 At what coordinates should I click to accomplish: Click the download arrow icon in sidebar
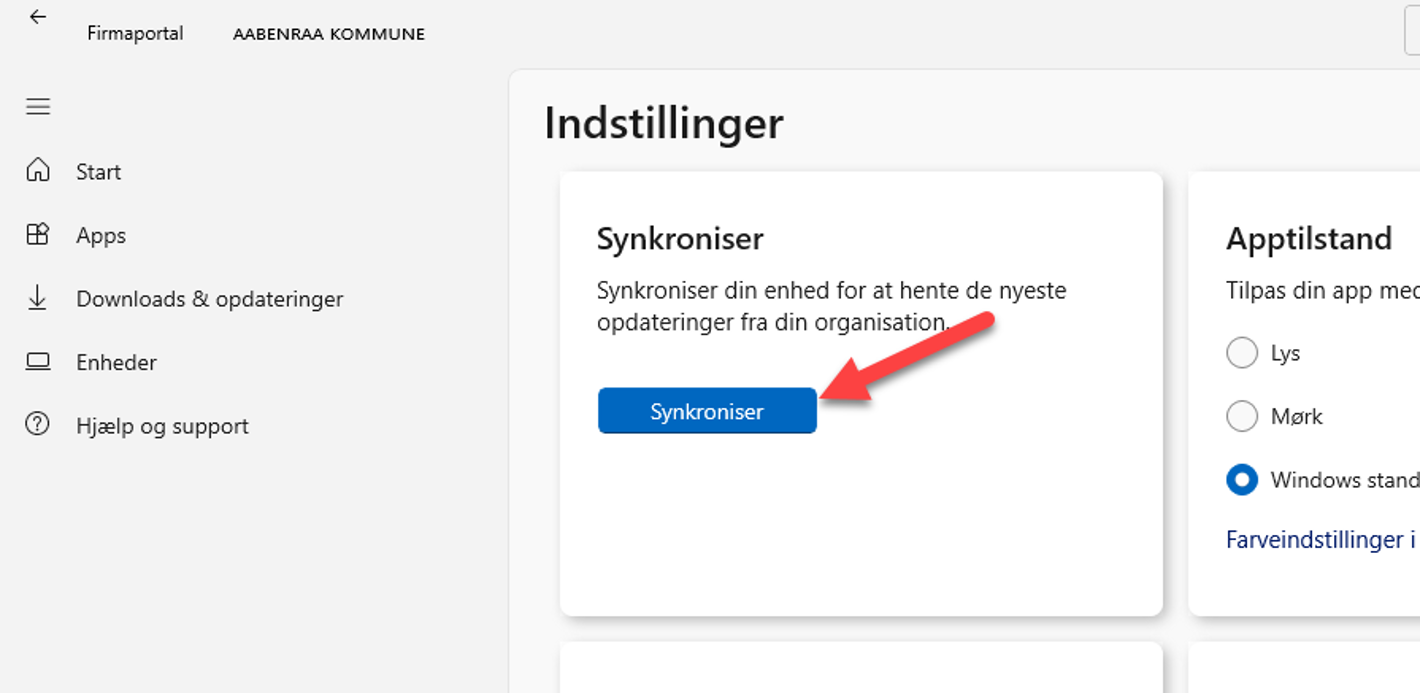(x=38, y=298)
